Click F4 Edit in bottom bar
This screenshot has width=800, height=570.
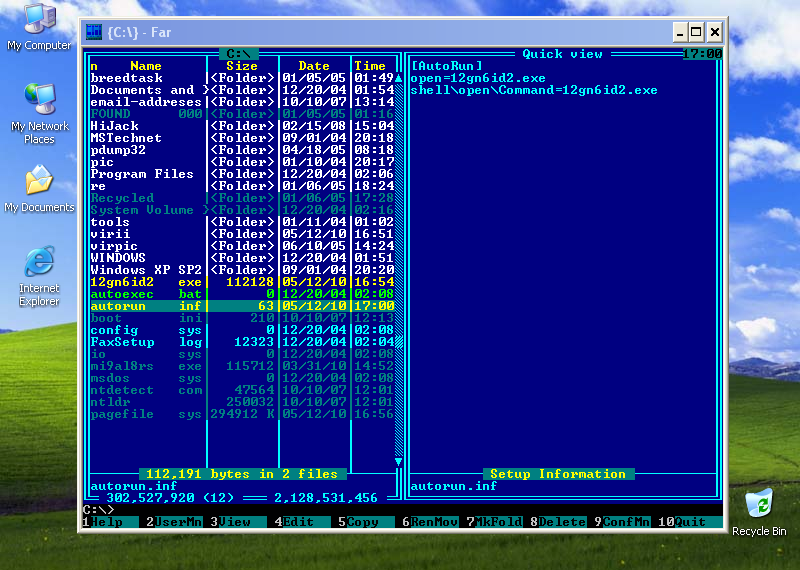pos(297,522)
